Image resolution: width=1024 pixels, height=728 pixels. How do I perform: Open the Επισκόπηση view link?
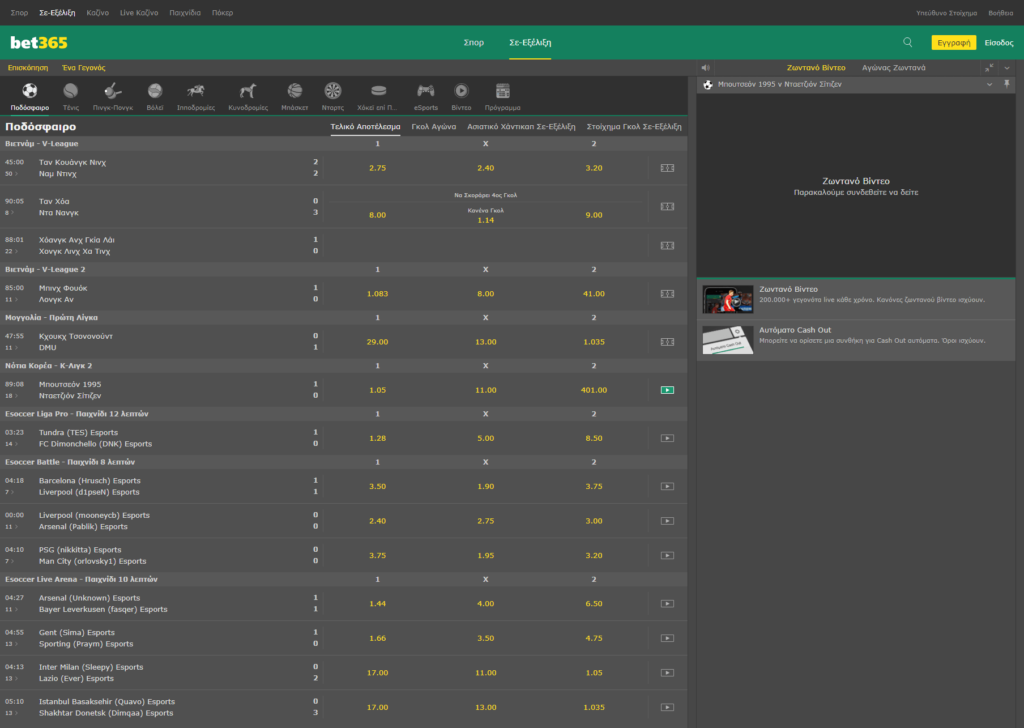pyautogui.click(x=28, y=68)
